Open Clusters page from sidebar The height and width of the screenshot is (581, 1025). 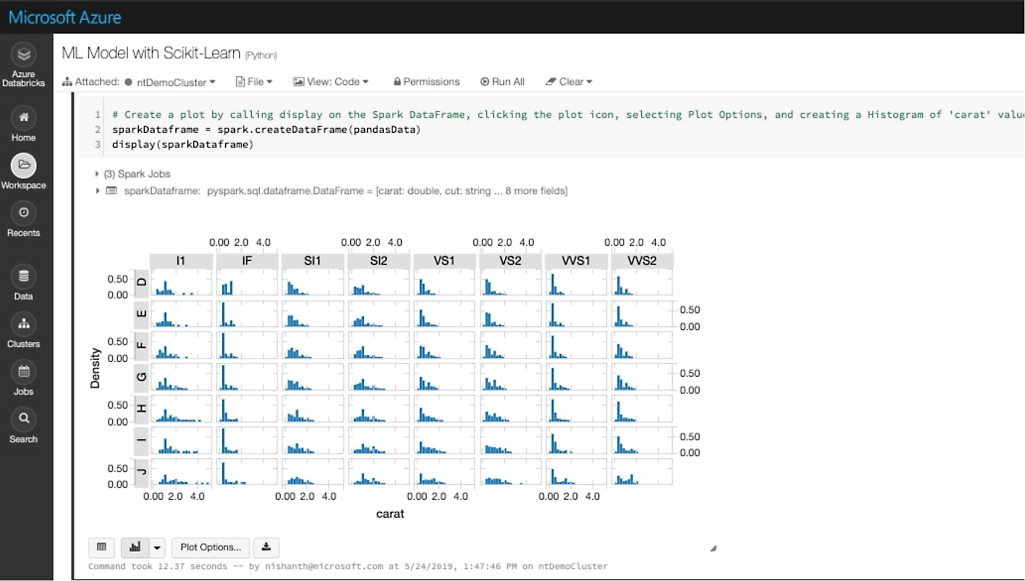[24, 324]
